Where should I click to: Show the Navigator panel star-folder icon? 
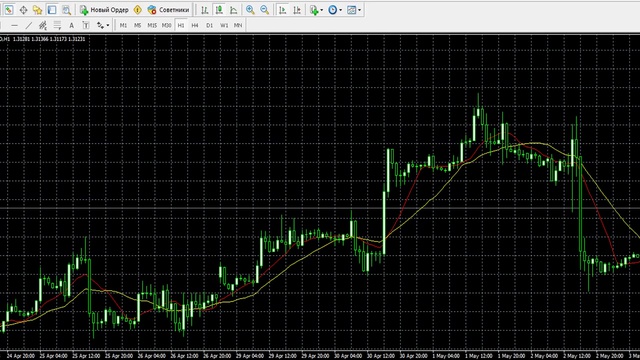pos(38,10)
